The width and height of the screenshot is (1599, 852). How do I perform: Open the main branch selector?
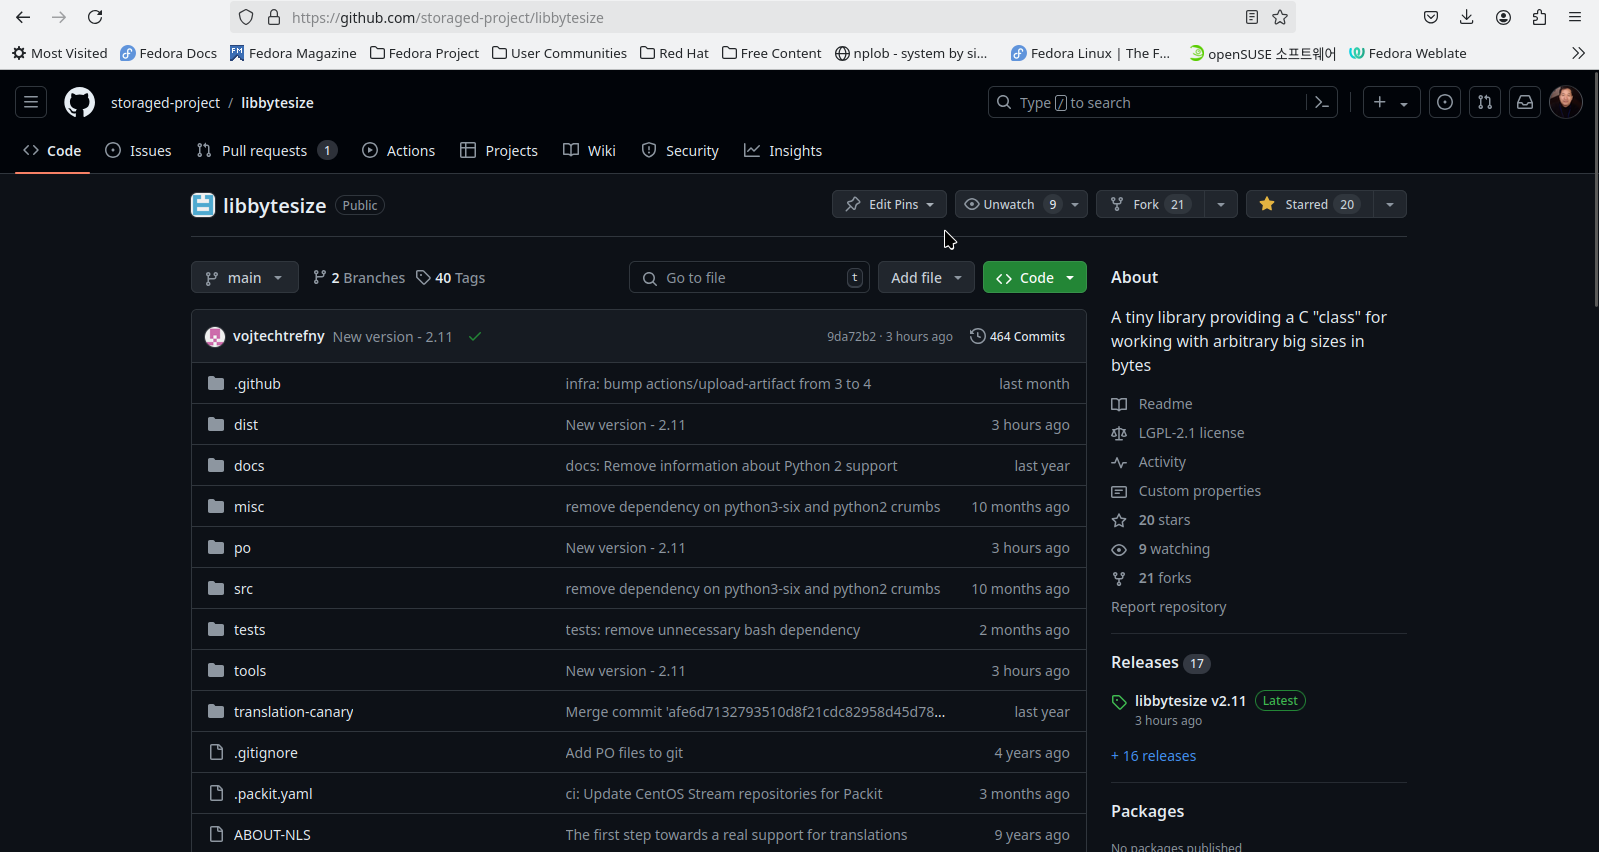[x=245, y=278]
